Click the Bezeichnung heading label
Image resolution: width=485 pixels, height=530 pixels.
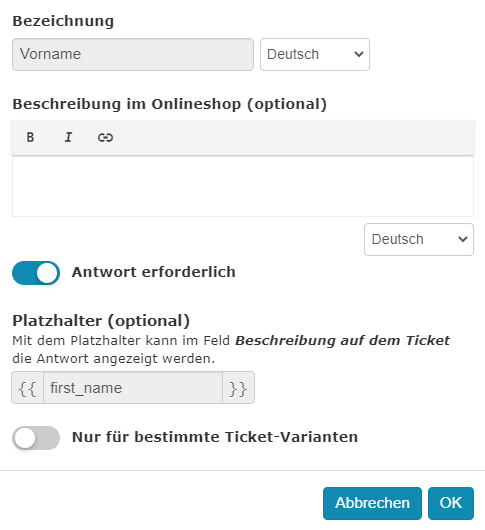coord(63,21)
